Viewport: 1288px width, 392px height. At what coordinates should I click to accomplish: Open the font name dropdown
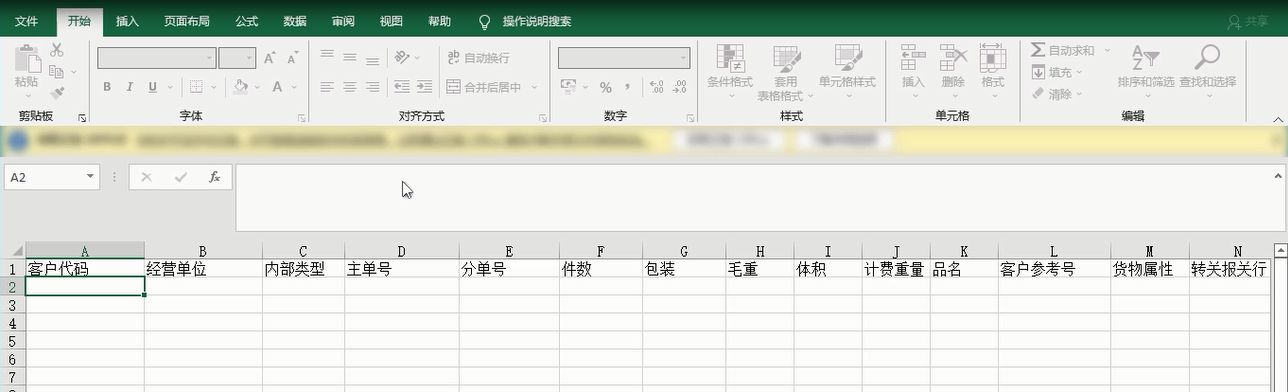point(210,58)
